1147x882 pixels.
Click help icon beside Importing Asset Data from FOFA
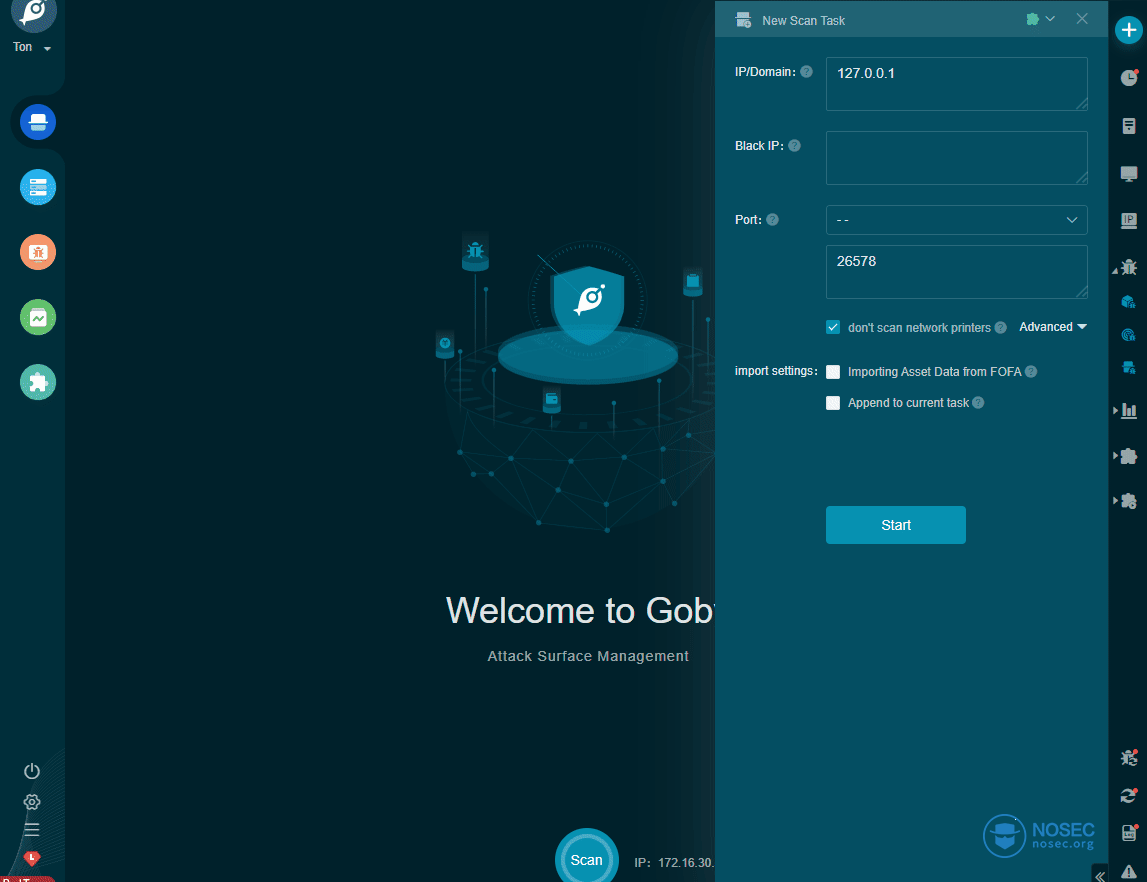1031,372
